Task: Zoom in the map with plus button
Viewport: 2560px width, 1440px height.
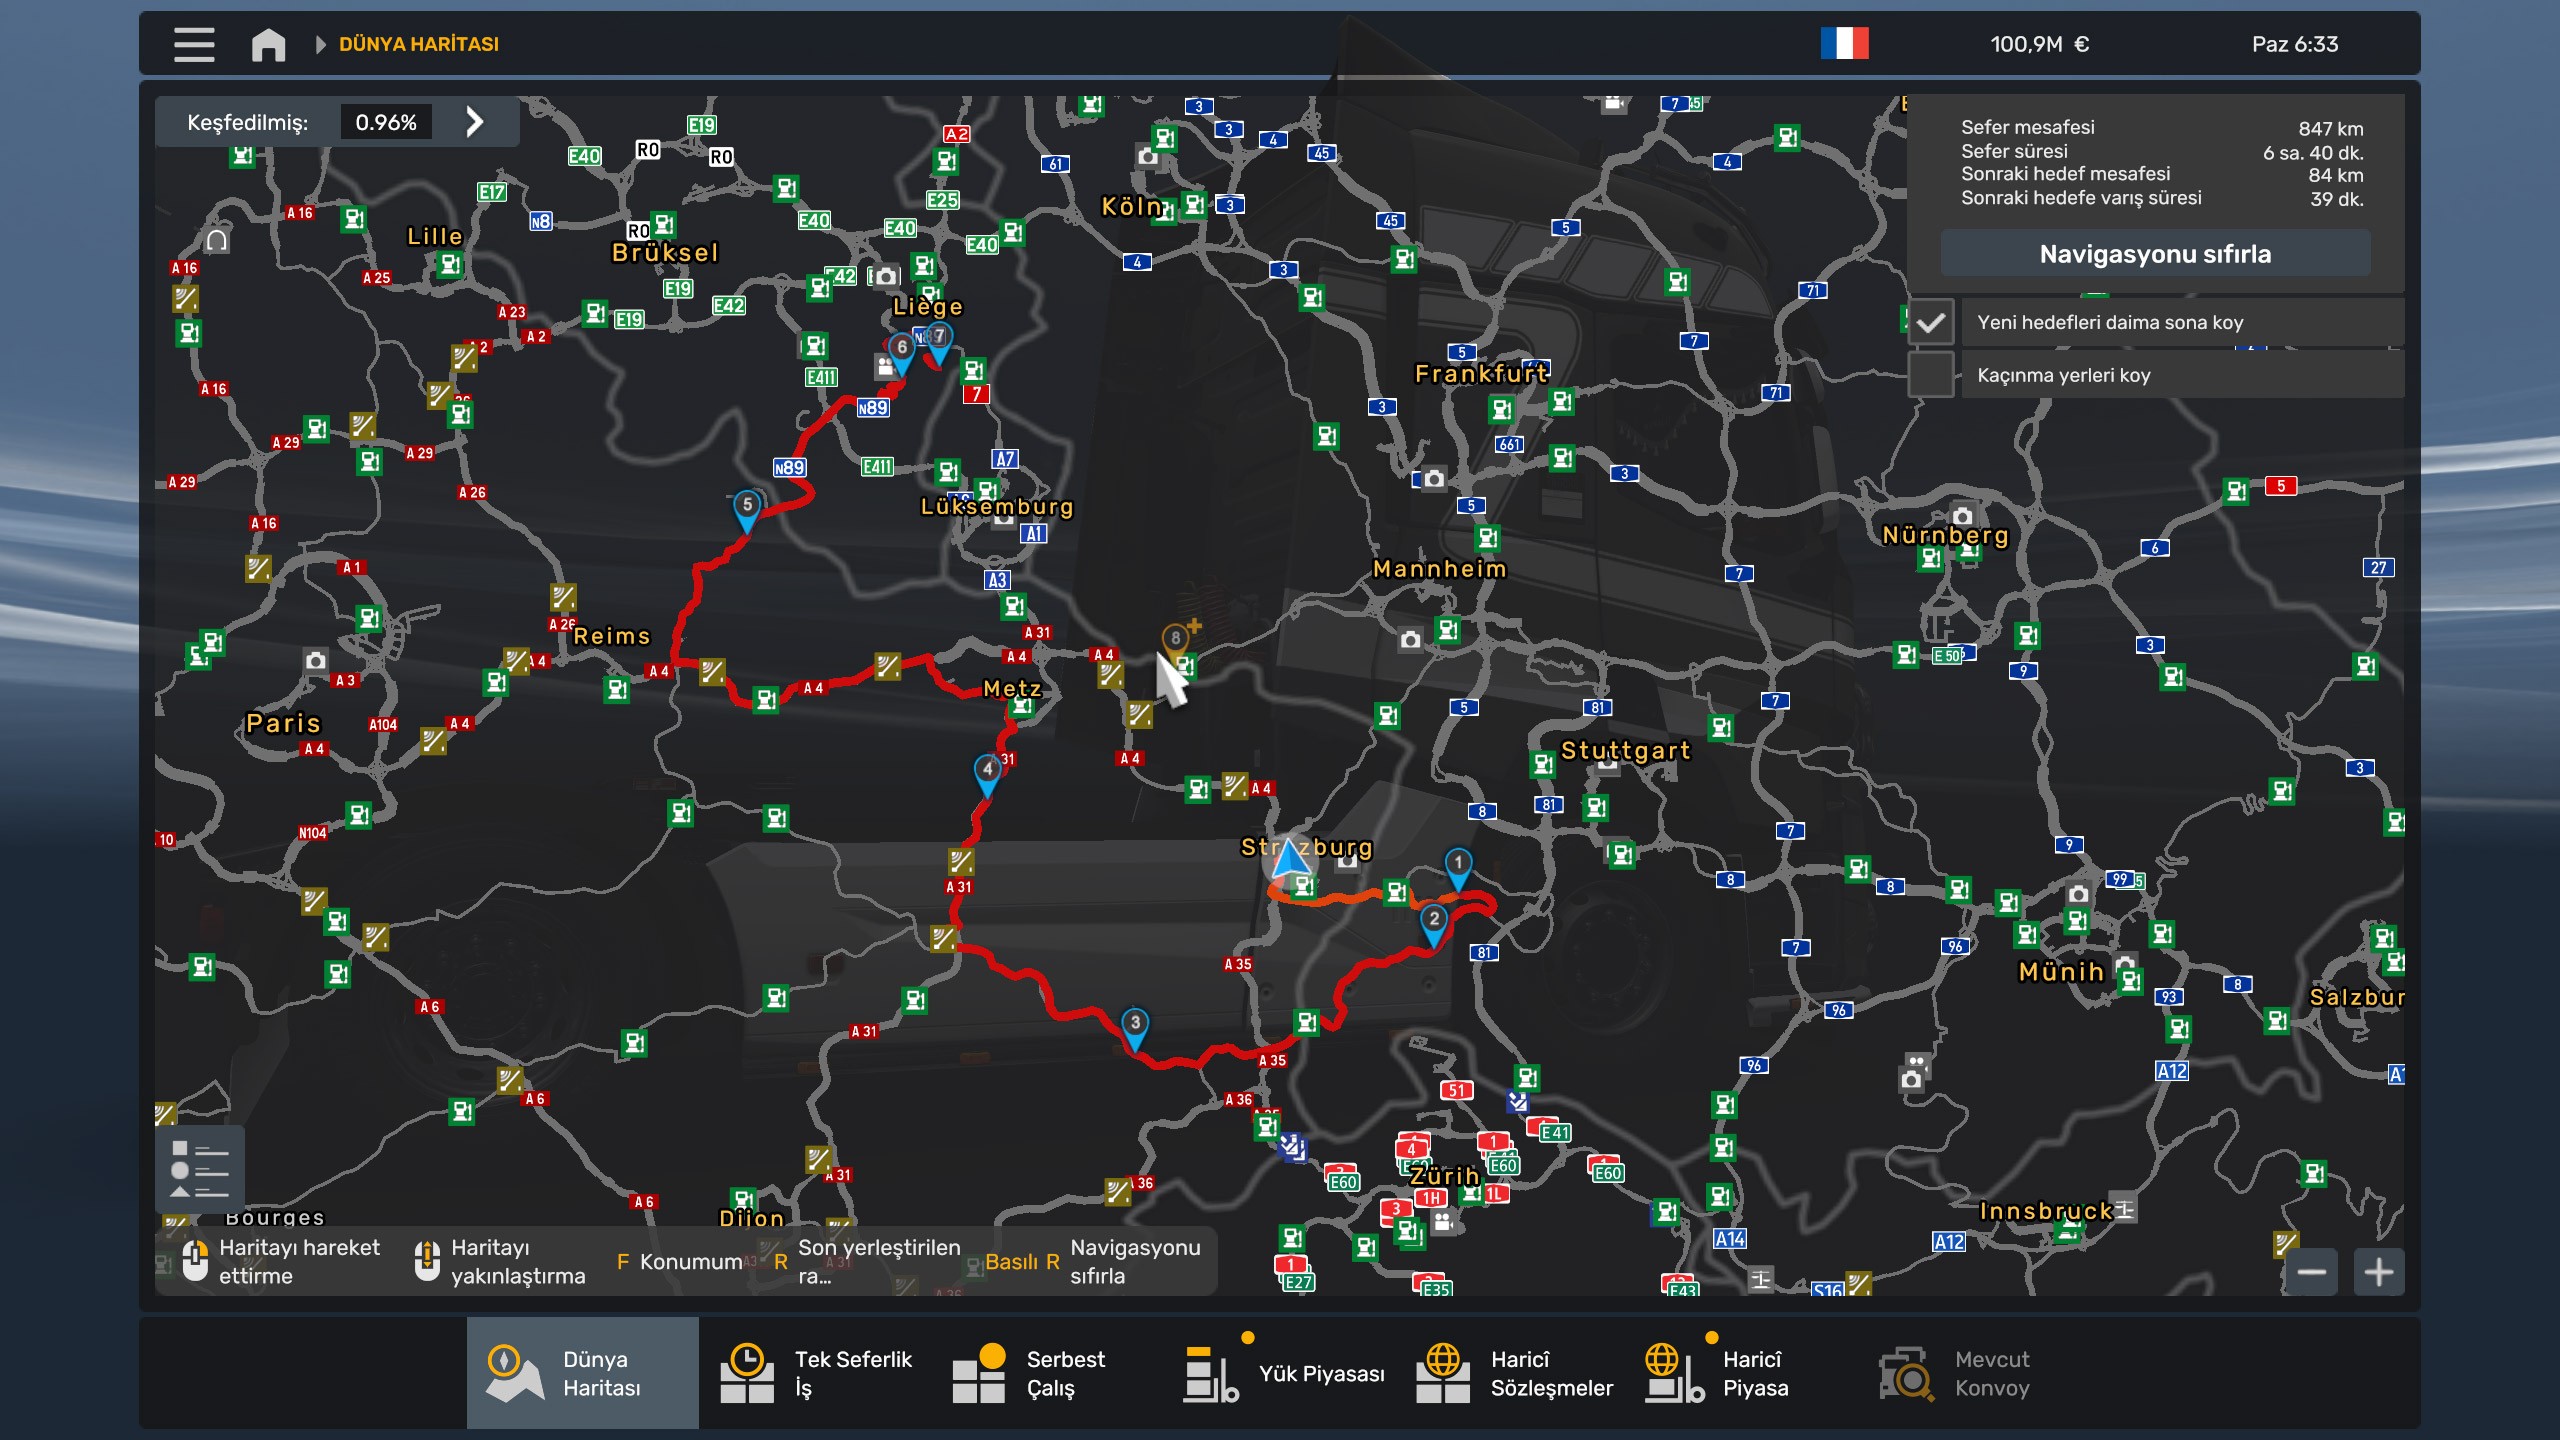Action: (2379, 1272)
